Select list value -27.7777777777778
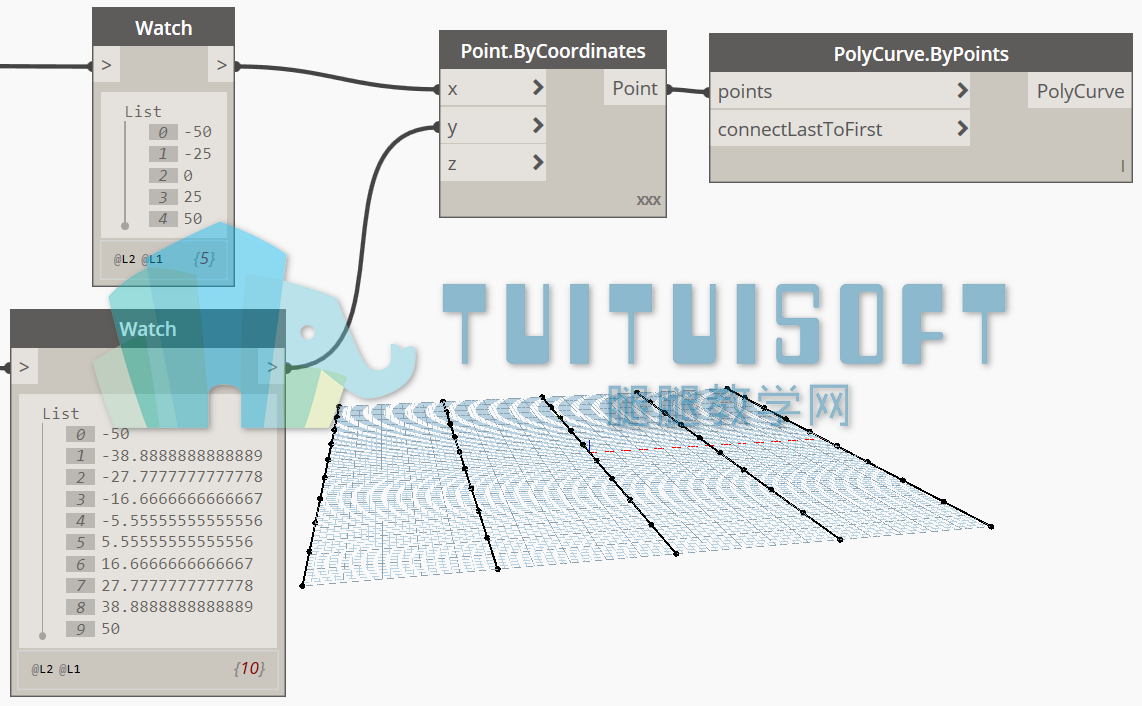The image size is (1142, 706). click(182, 477)
